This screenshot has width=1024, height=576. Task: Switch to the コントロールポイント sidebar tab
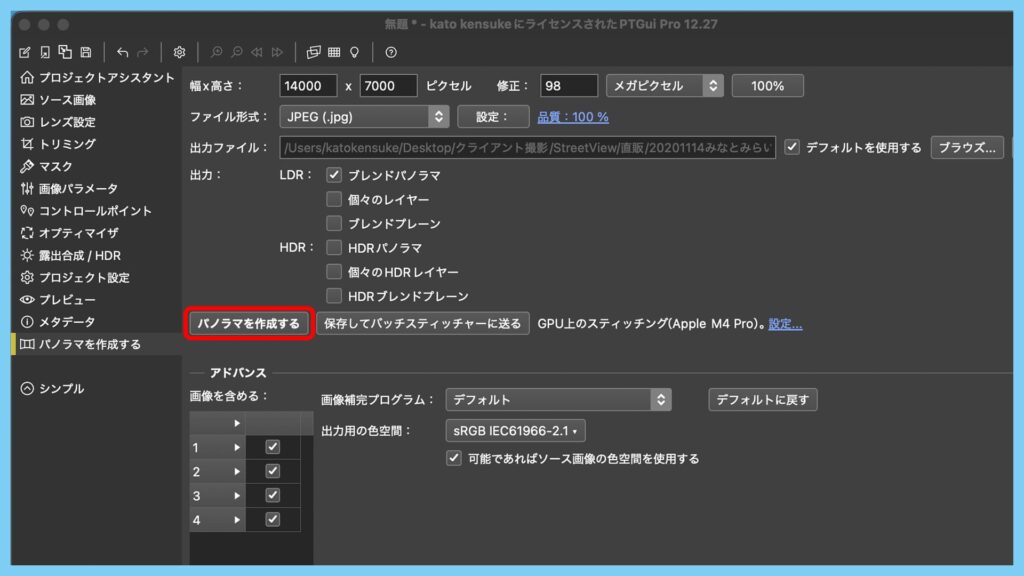pyautogui.click(x=95, y=211)
